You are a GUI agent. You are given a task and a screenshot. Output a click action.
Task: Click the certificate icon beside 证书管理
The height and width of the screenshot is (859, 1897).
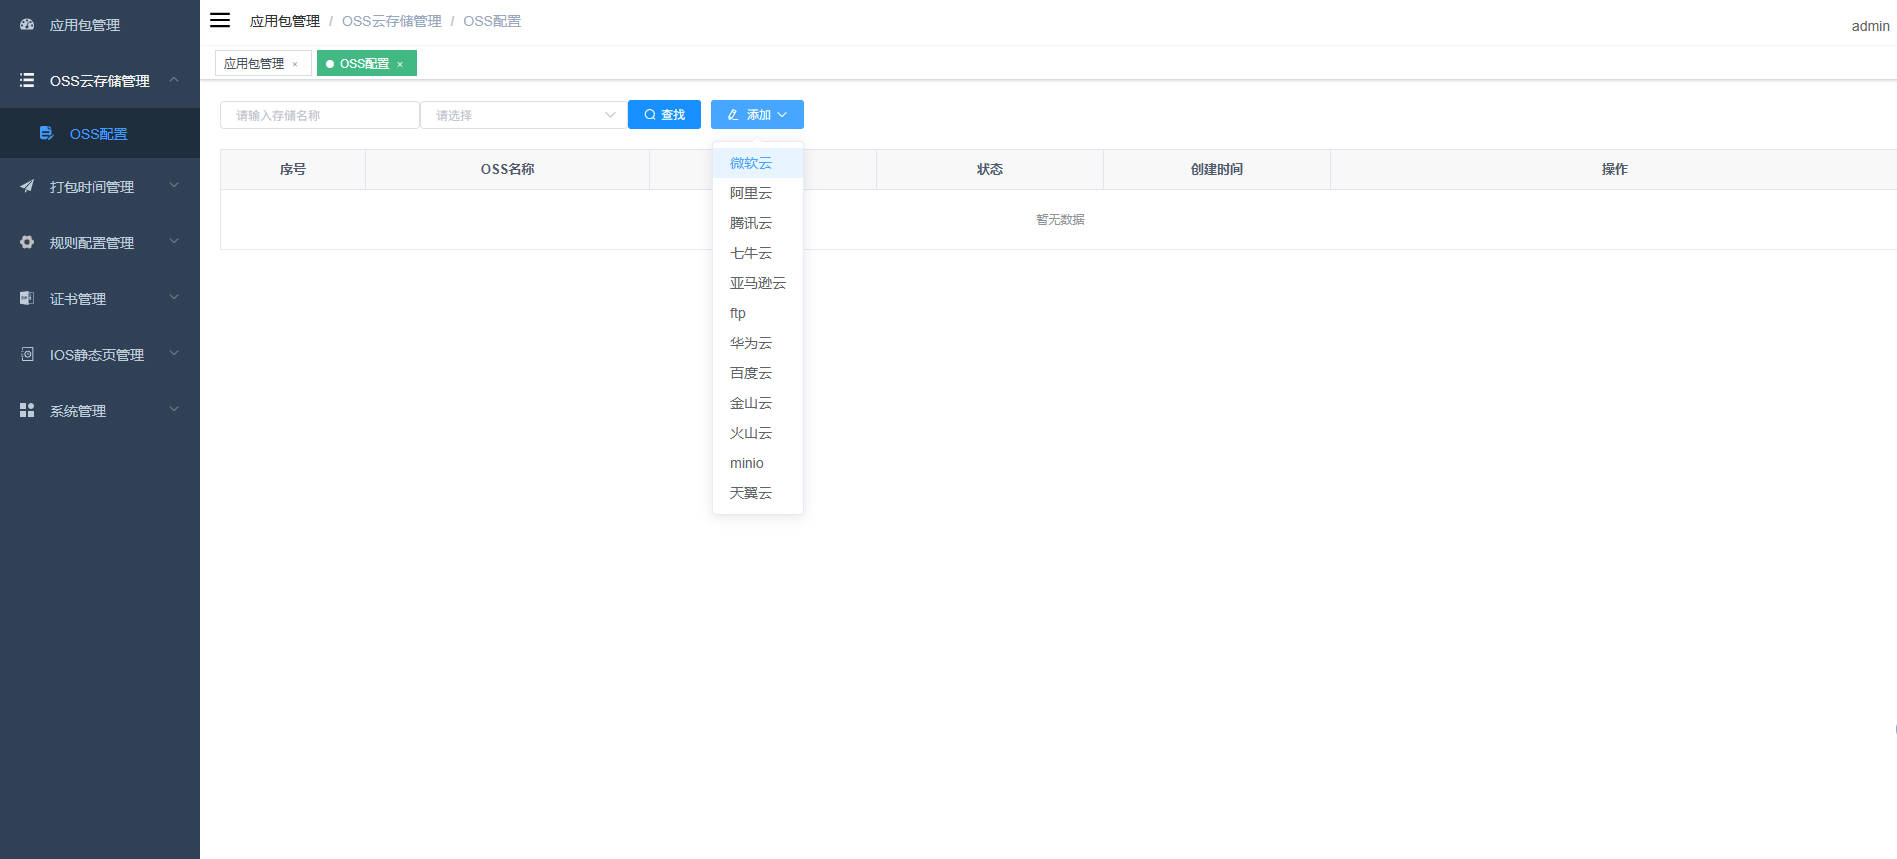(27, 298)
